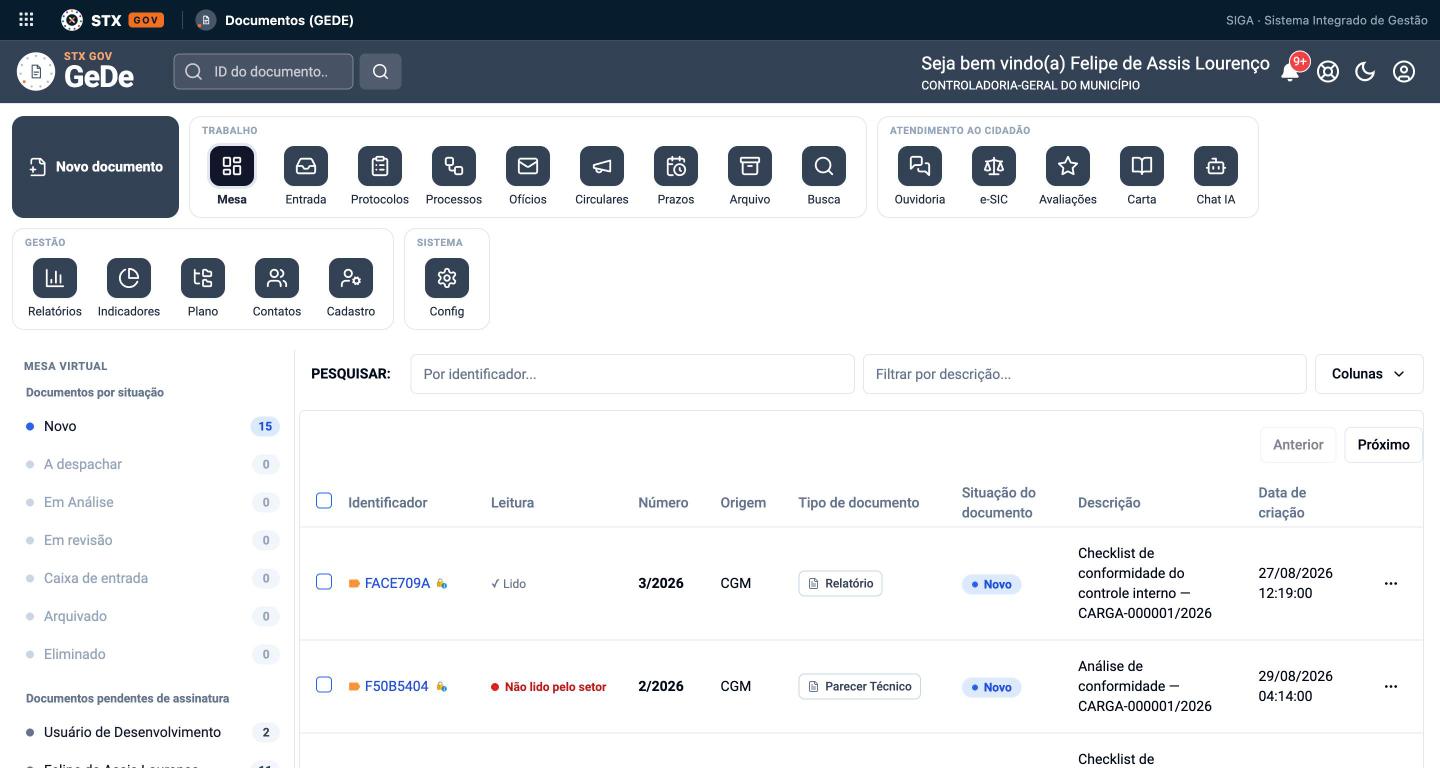The height and width of the screenshot is (768, 1440).
Task: Open Ouvidoria chat section
Action: click(x=920, y=166)
